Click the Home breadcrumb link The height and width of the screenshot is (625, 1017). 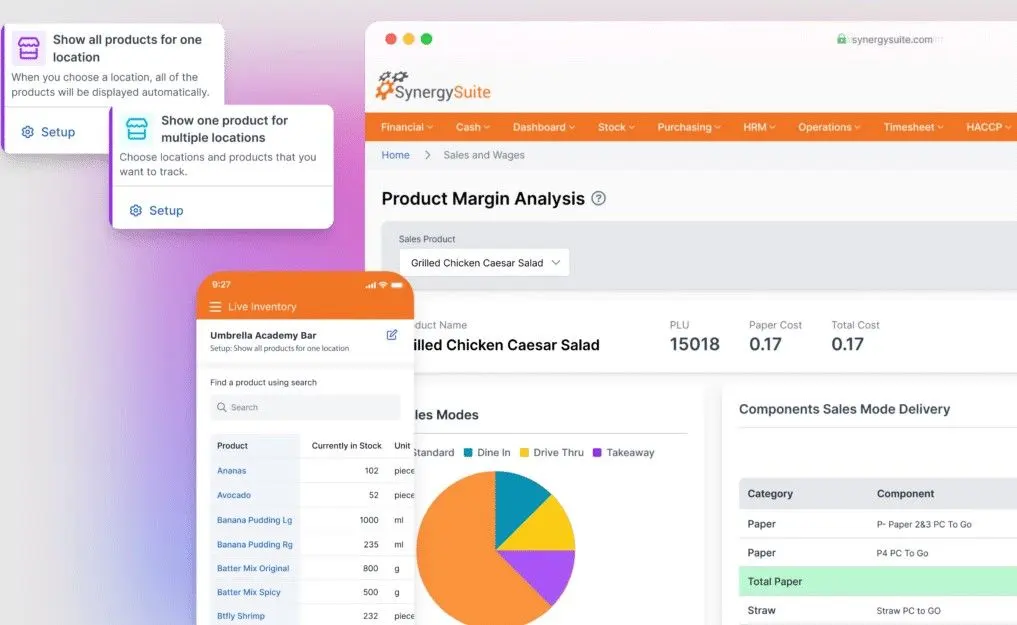[x=396, y=155]
